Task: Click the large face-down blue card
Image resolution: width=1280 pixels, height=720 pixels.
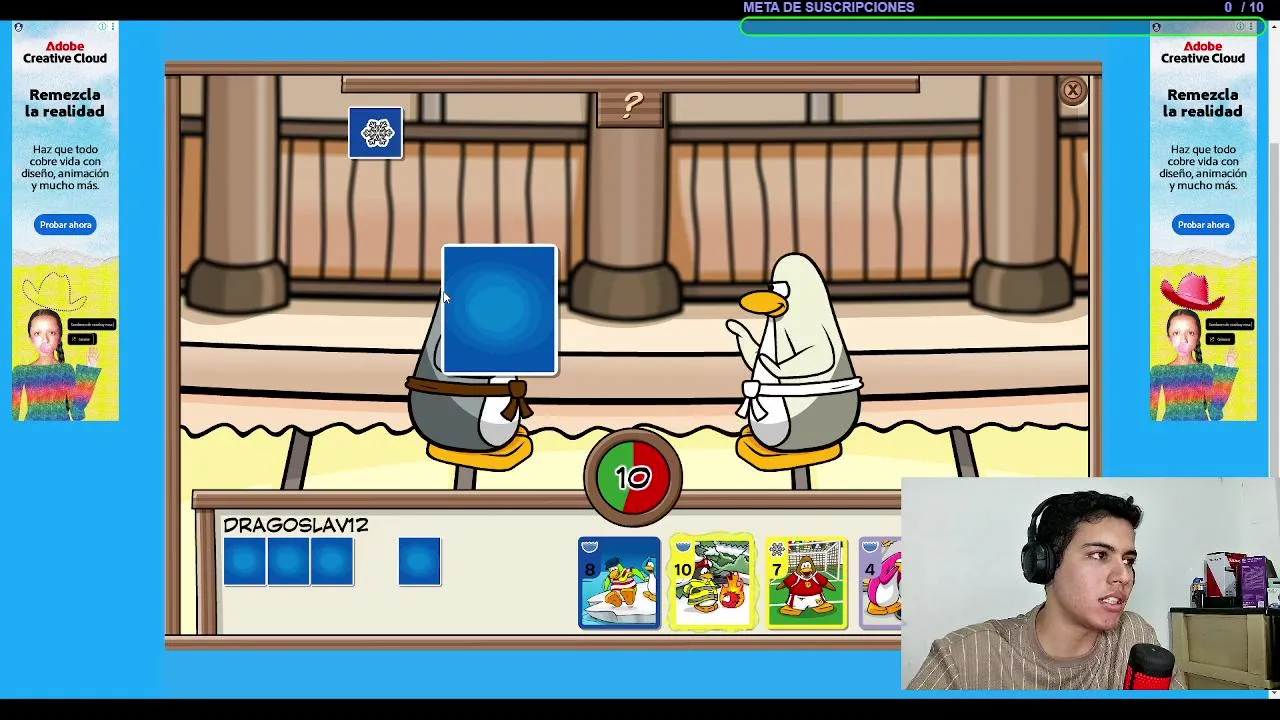Action: pyautogui.click(x=499, y=310)
